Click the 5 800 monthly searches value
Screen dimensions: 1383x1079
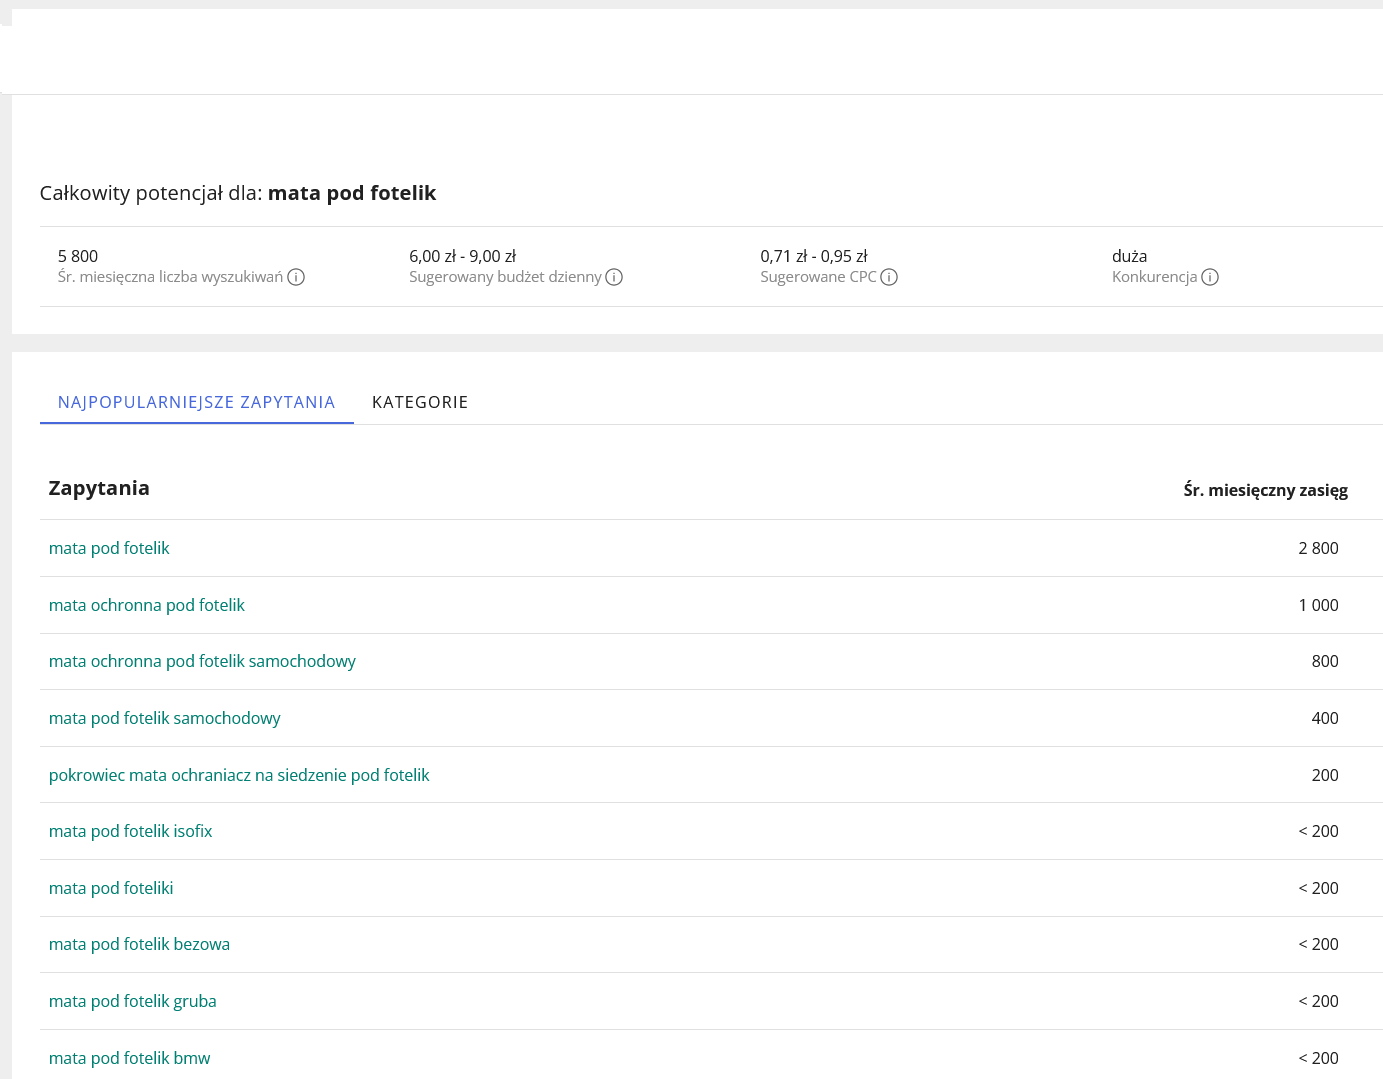78,256
